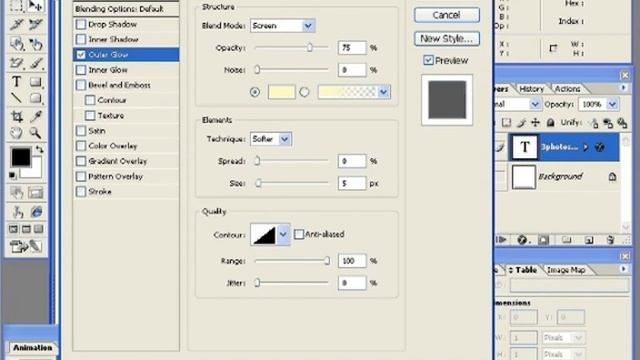
Task: Select the Pattern Overlay style row
Action: coord(126,177)
